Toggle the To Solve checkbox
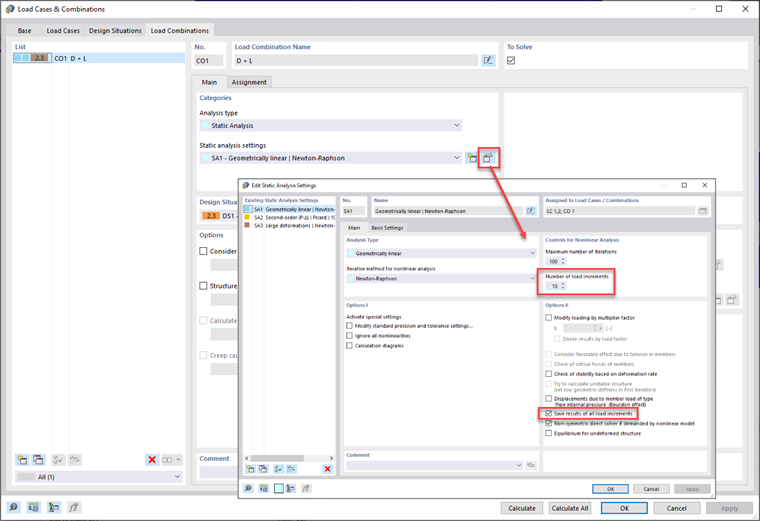Image resolution: width=760 pixels, height=521 pixels. pyautogui.click(x=511, y=61)
